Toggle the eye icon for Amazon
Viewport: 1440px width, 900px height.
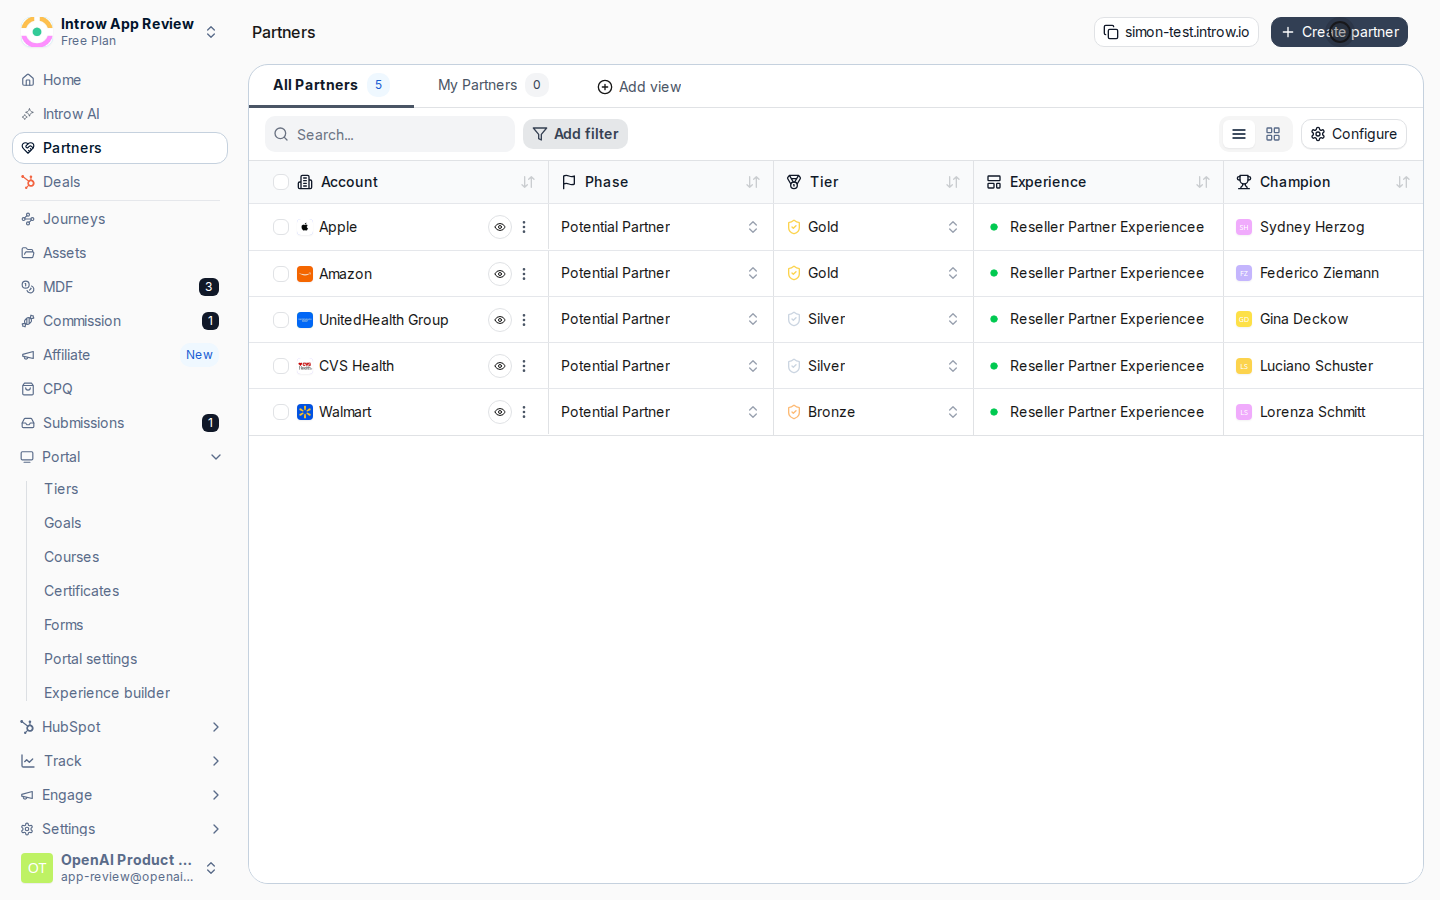500,274
